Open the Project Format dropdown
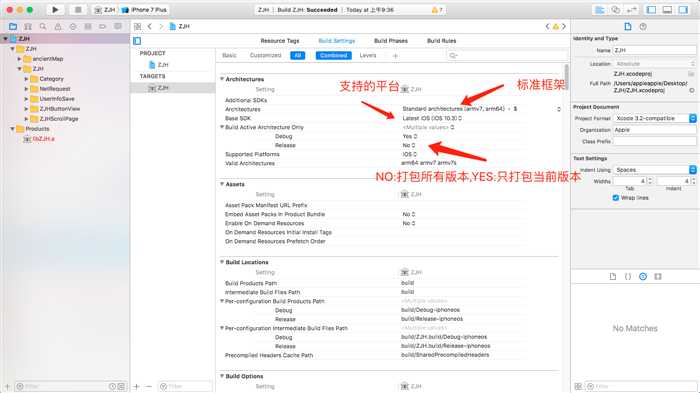The image size is (700, 393). coord(654,118)
